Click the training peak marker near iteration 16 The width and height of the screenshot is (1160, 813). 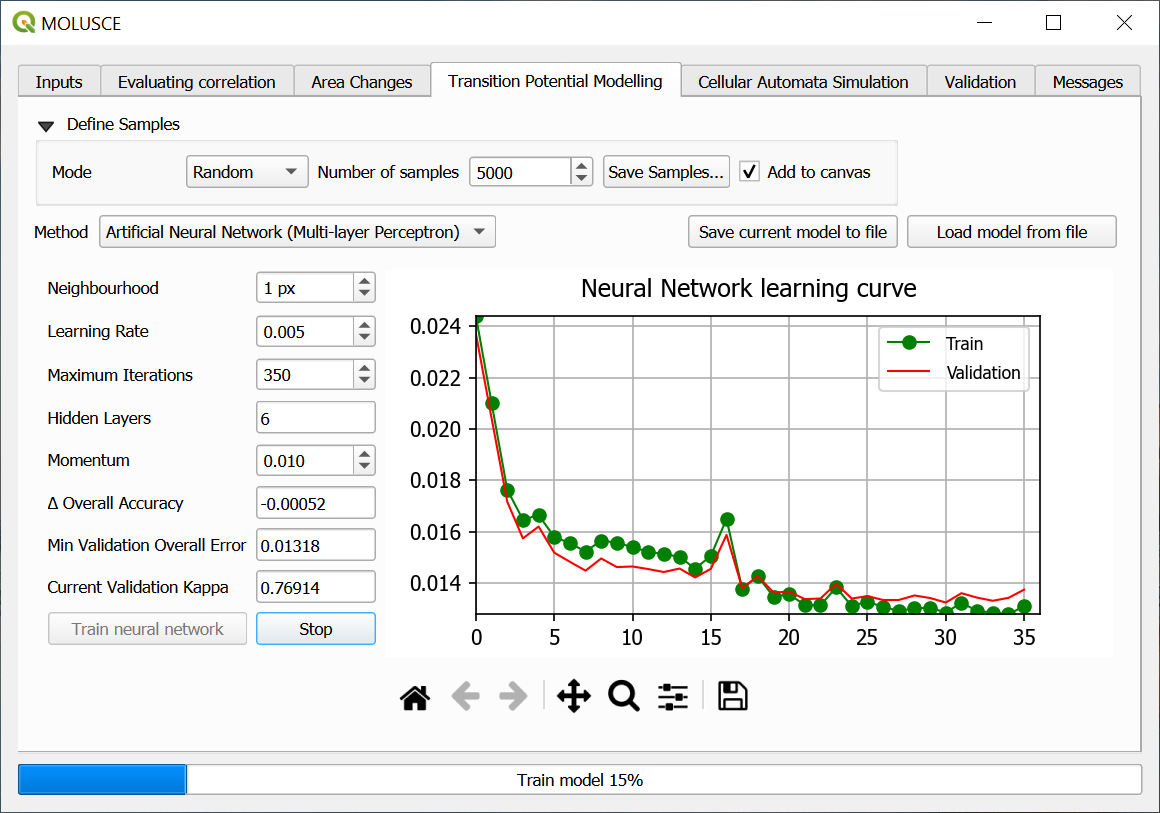point(727,519)
